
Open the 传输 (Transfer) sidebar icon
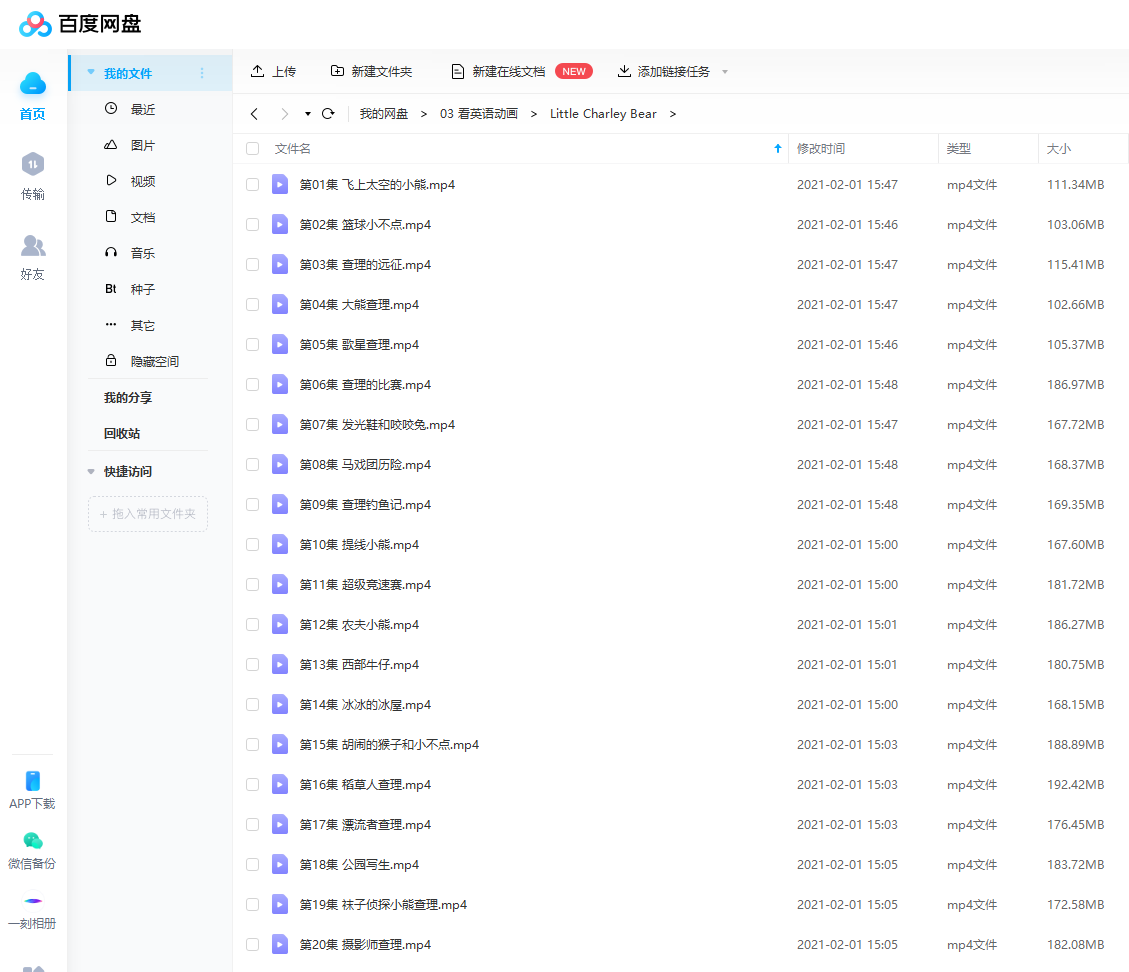(33, 165)
